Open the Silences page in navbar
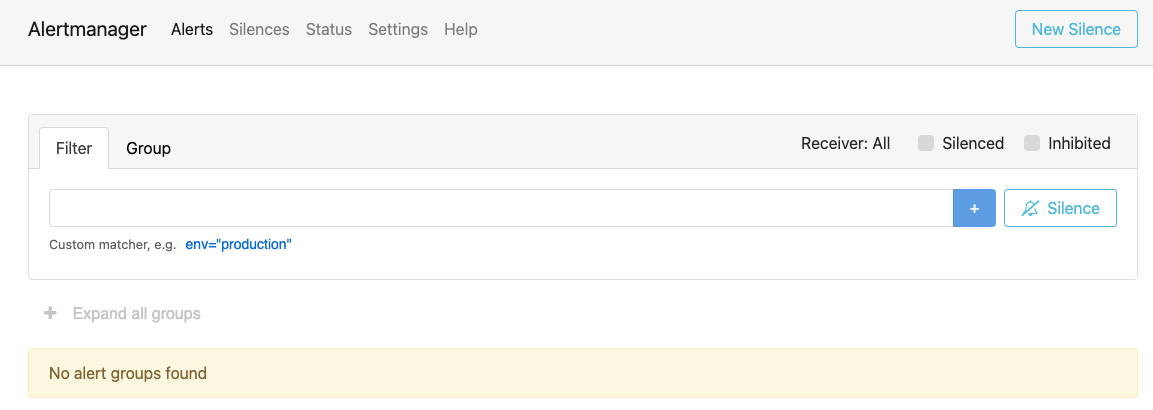The image size is (1153, 410). pyautogui.click(x=259, y=29)
